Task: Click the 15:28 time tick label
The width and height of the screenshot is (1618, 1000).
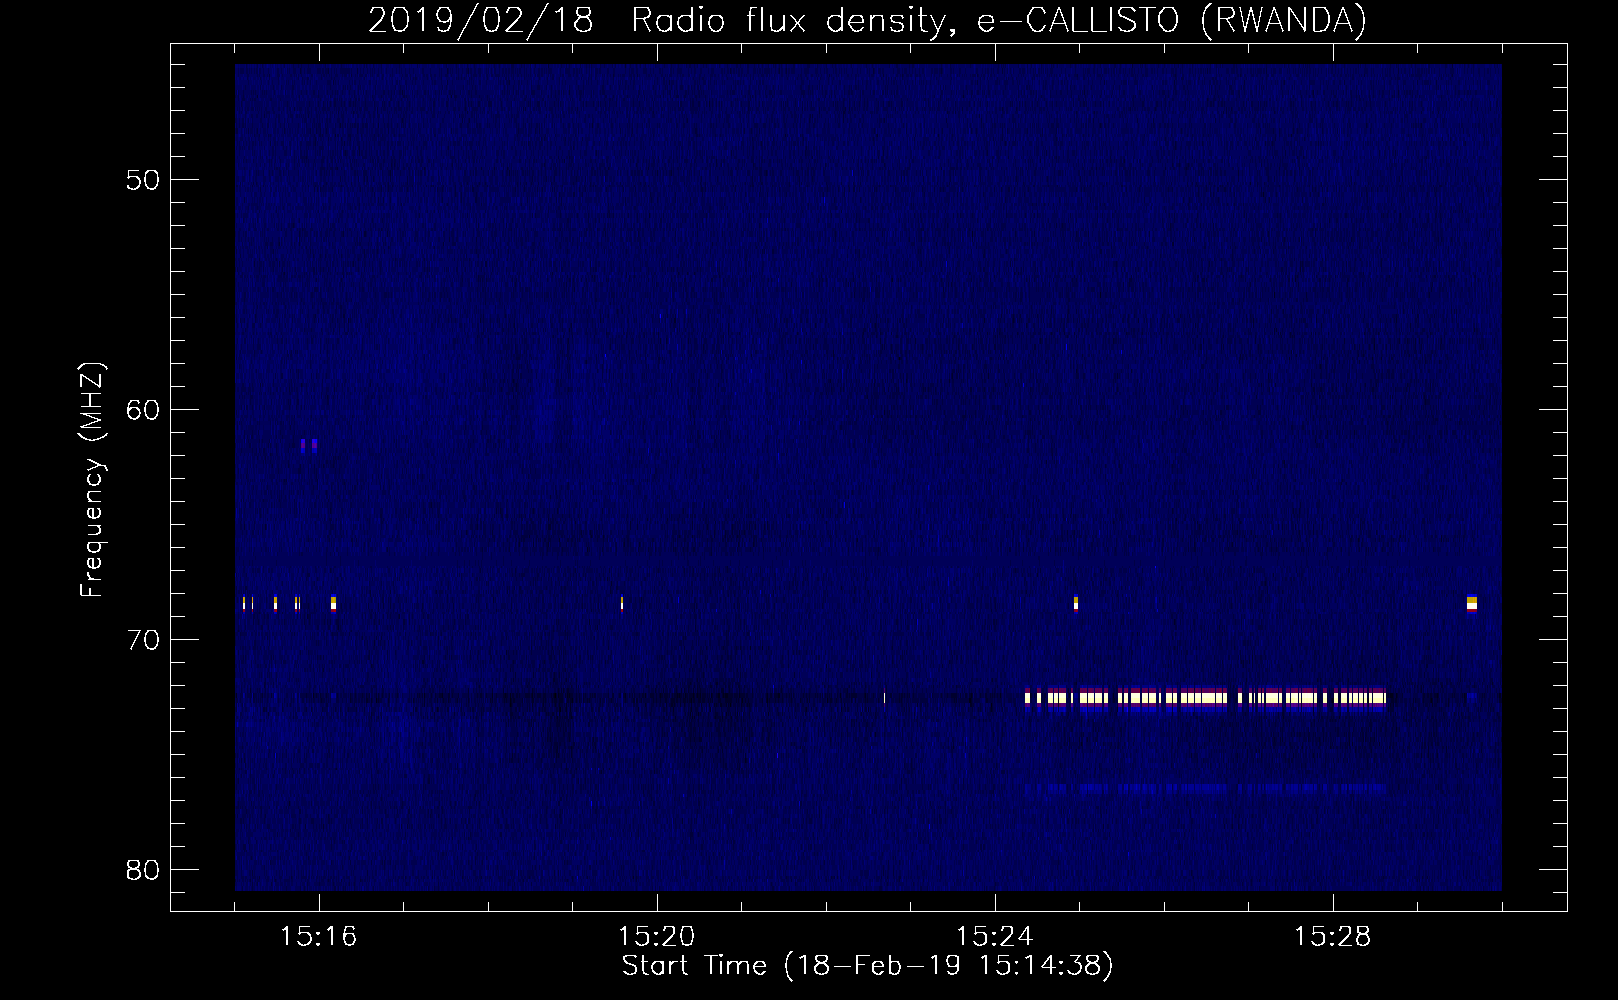Action: coord(1332,936)
